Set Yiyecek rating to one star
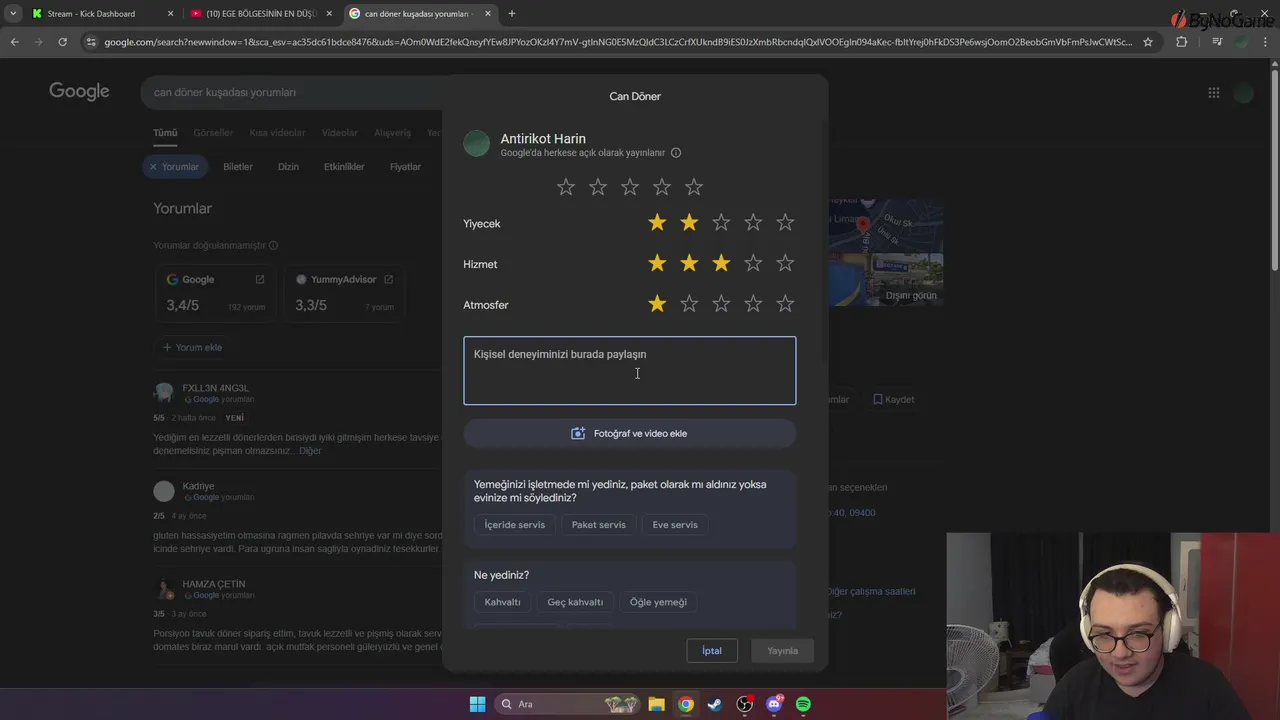 (657, 223)
